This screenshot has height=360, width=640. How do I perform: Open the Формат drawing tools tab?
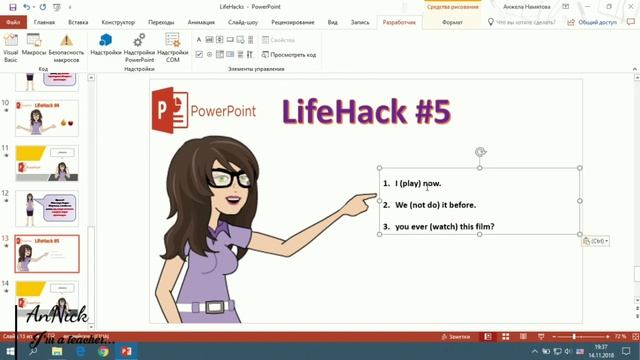point(452,22)
